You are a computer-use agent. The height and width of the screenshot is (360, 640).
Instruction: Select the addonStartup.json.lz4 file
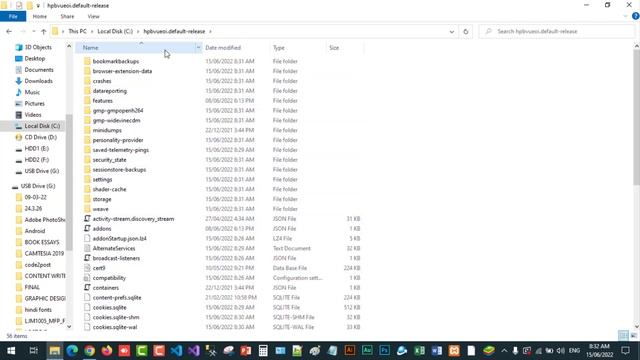[x=119, y=238]
